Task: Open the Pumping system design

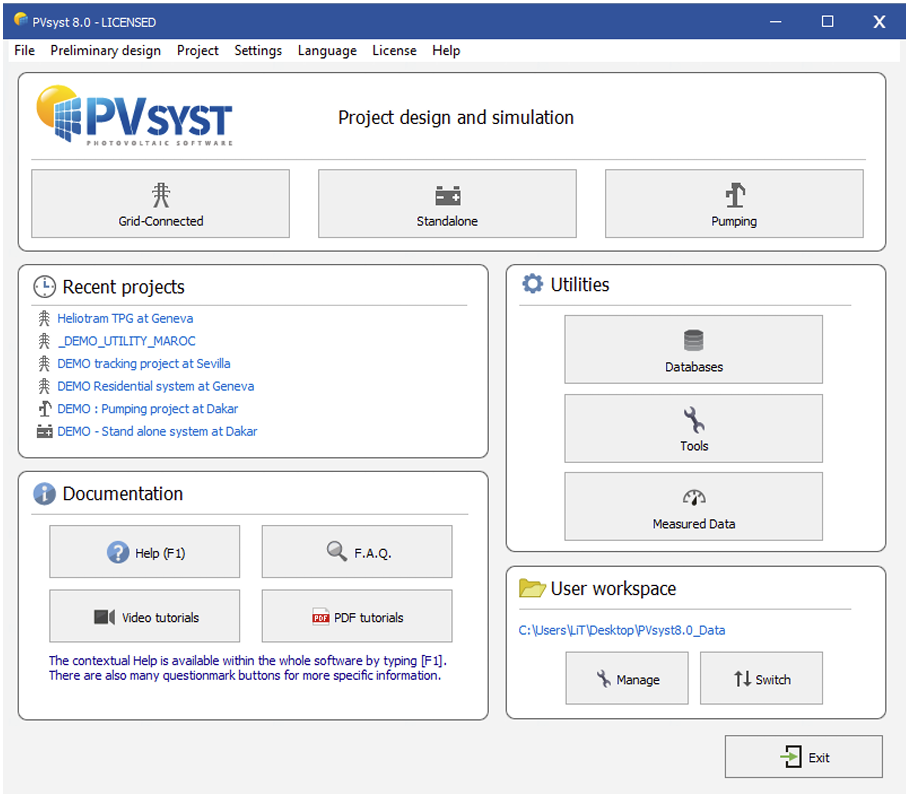Action: click(733, 203)
